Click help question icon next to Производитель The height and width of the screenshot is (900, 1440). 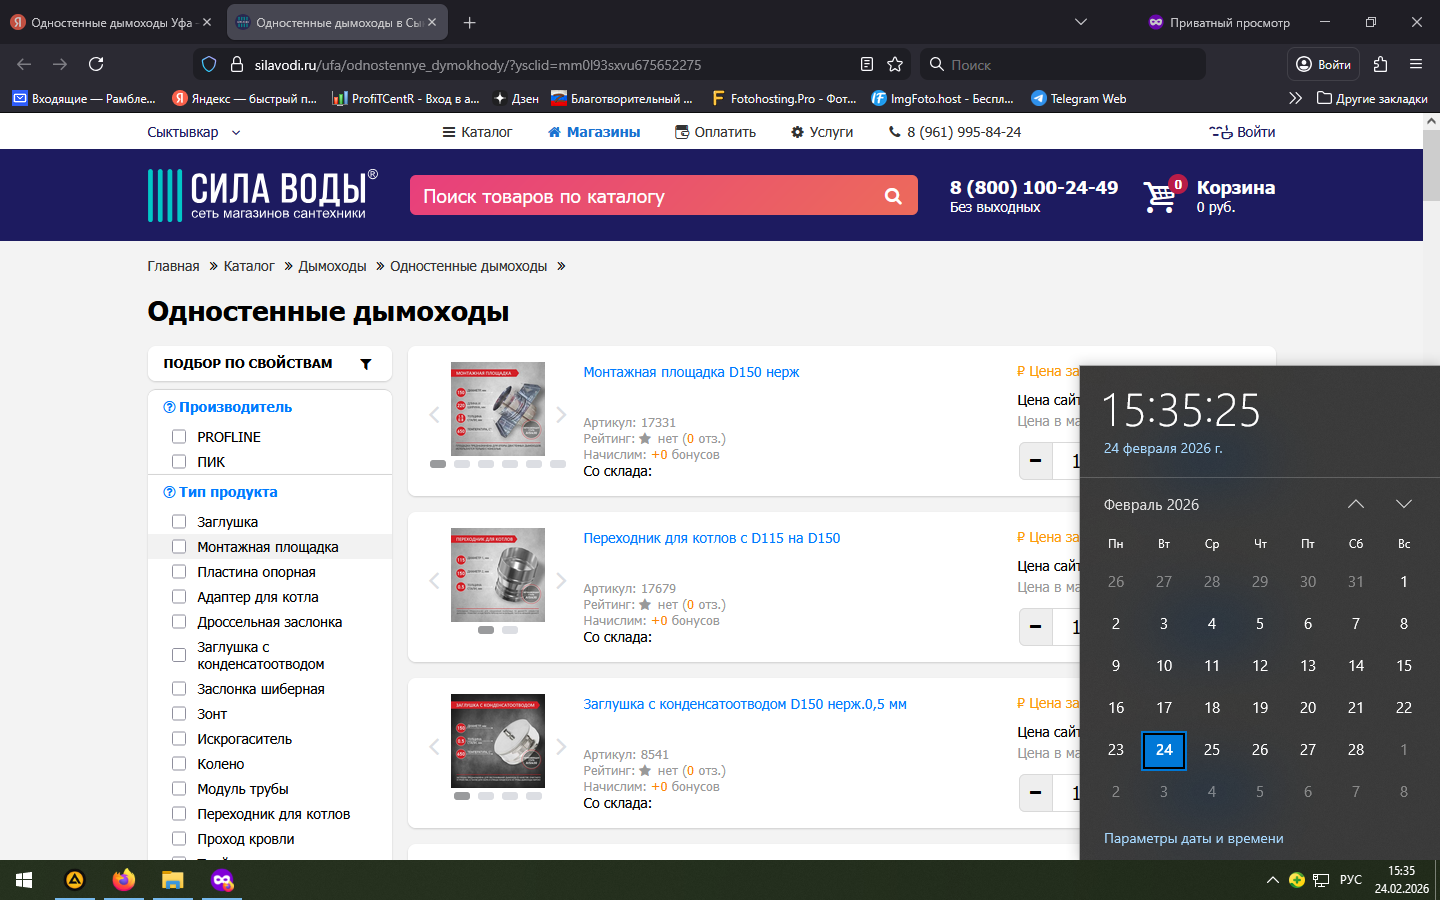click(x=169, y=407)
